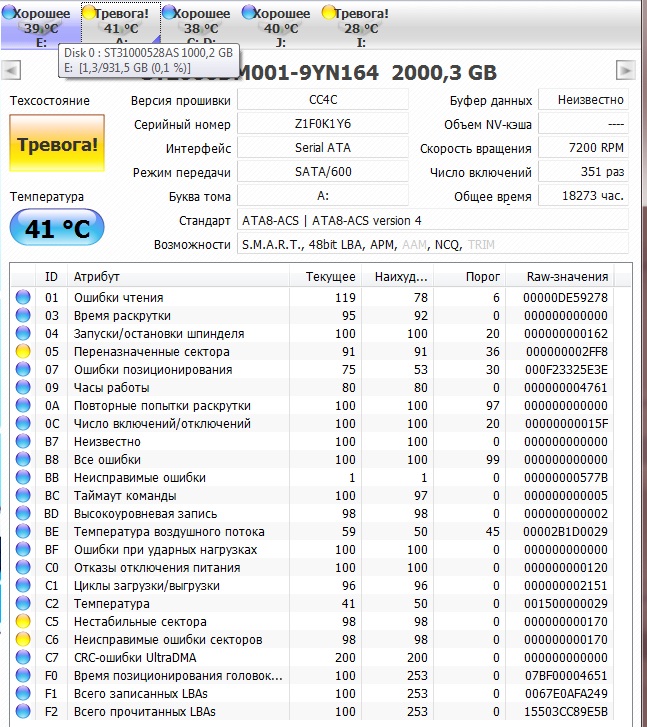Click the ATA8-ACS standard field
The width and height of the screenshot is (647, 727).
click(433, 220)
